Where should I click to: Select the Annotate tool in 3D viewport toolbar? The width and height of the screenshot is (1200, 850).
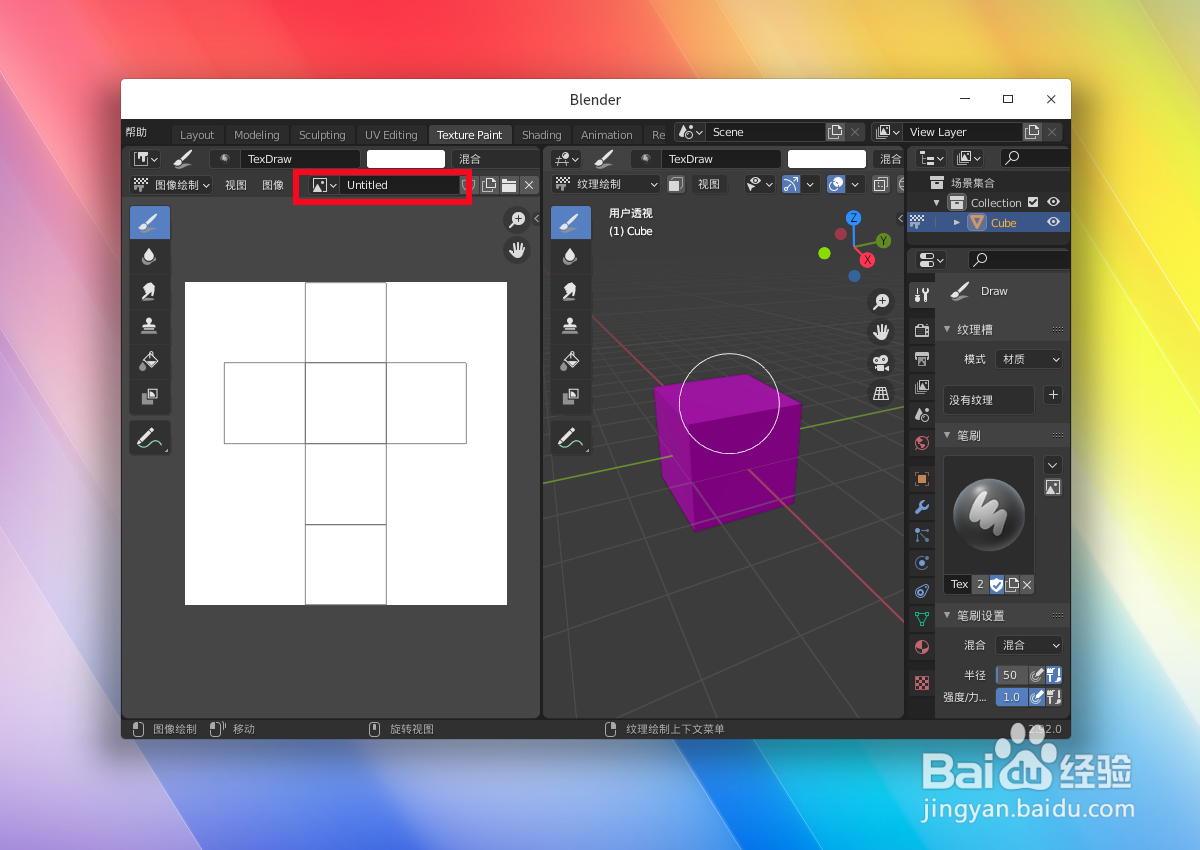tap(570, 437)
